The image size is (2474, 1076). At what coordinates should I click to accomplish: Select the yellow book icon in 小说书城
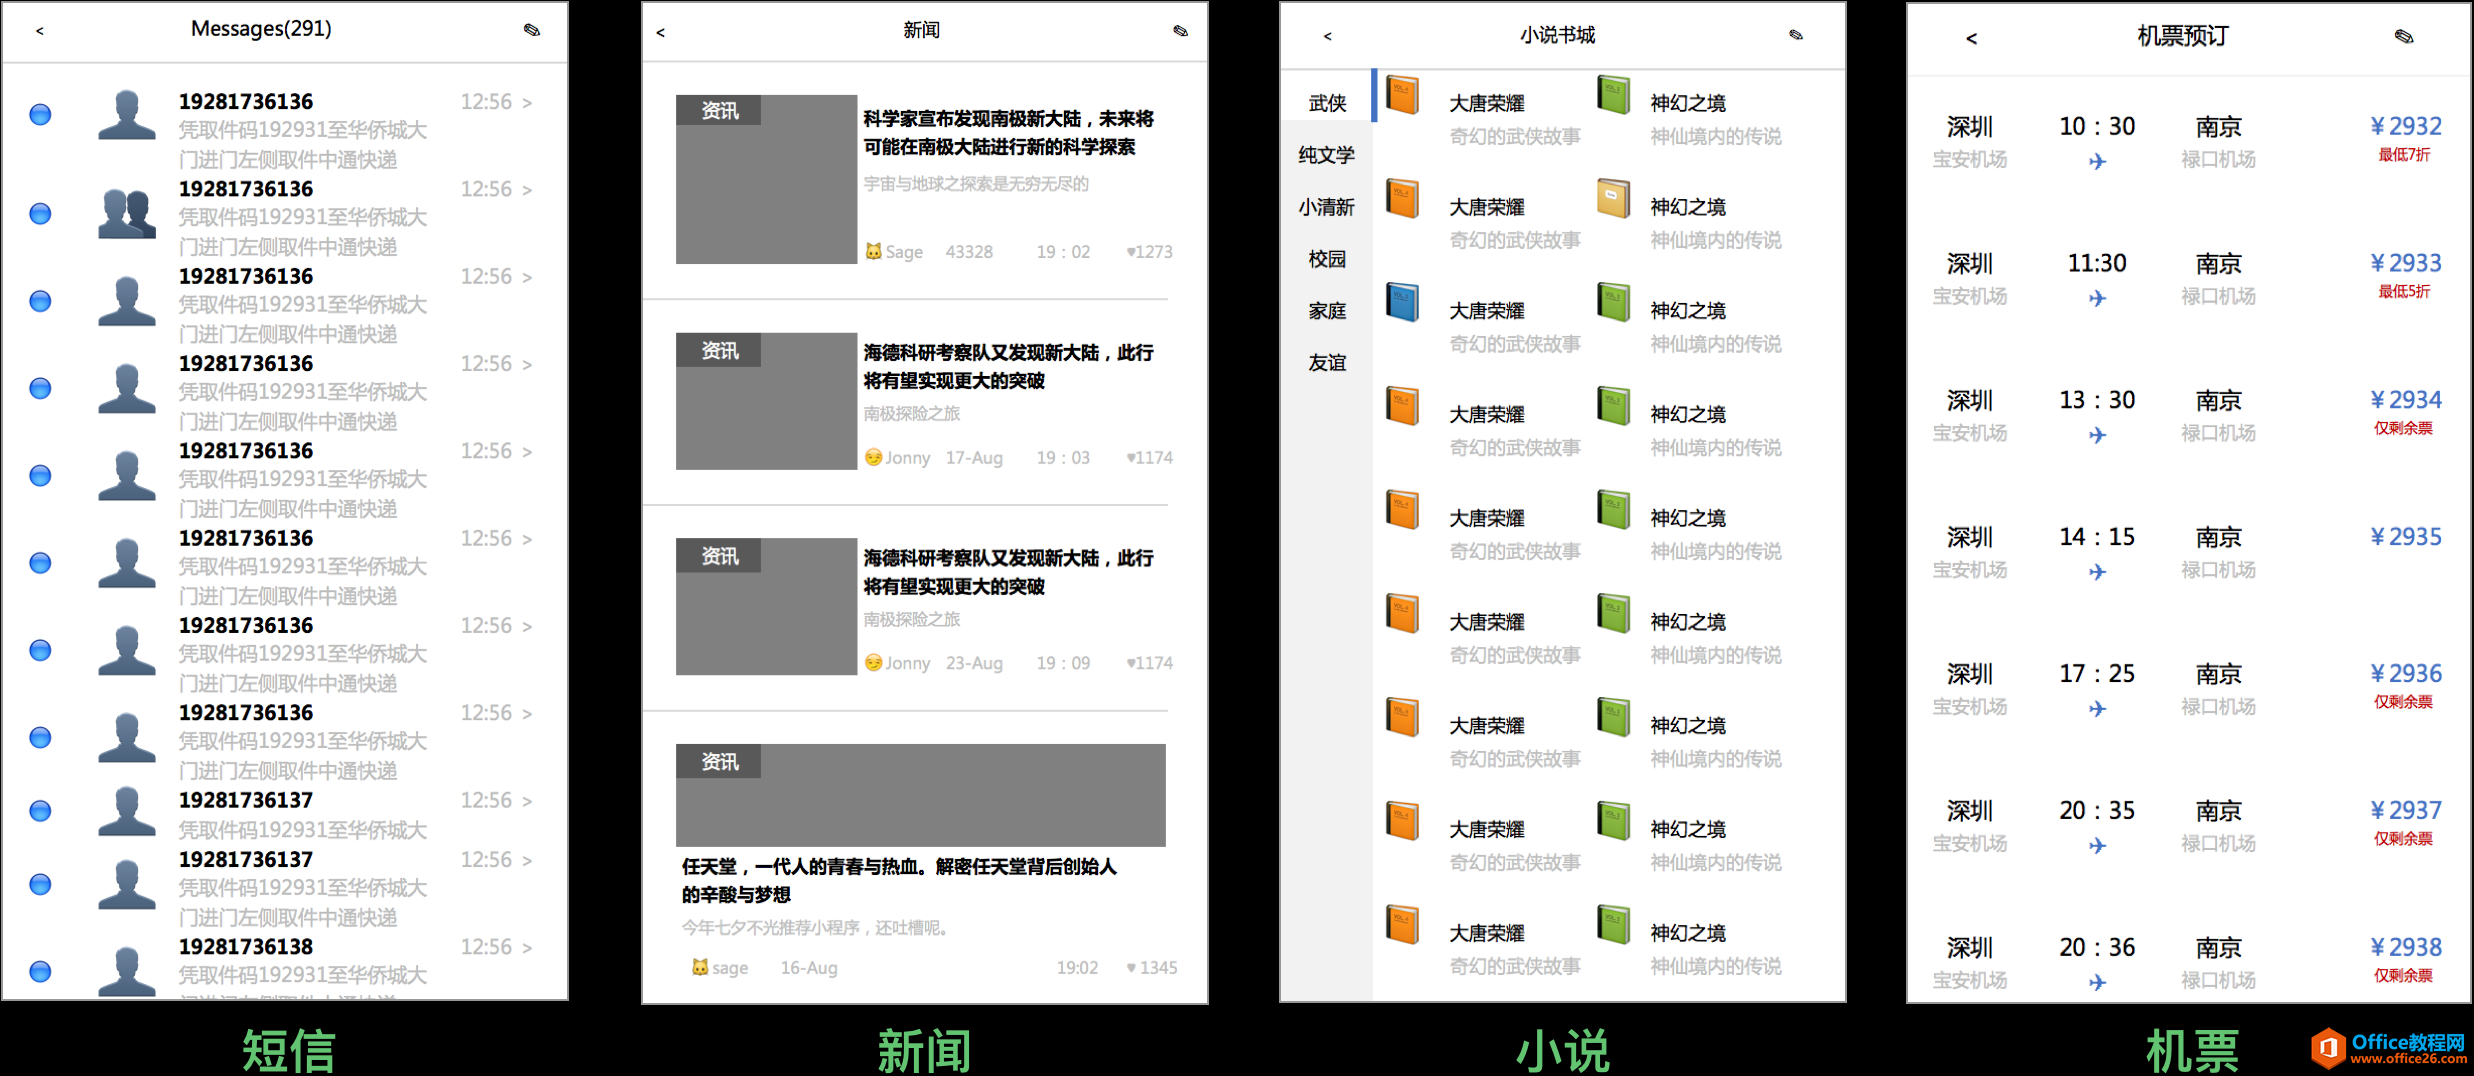tap(1613, 198)
